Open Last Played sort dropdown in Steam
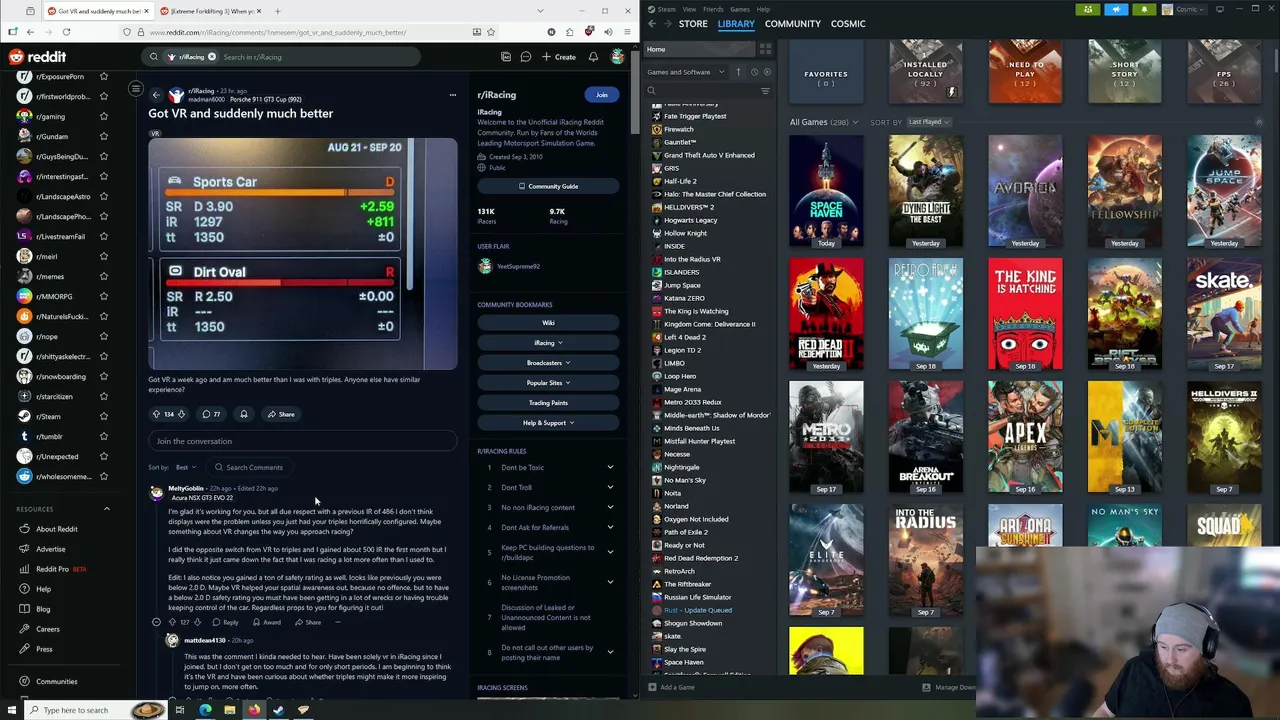 click(929, 122)
